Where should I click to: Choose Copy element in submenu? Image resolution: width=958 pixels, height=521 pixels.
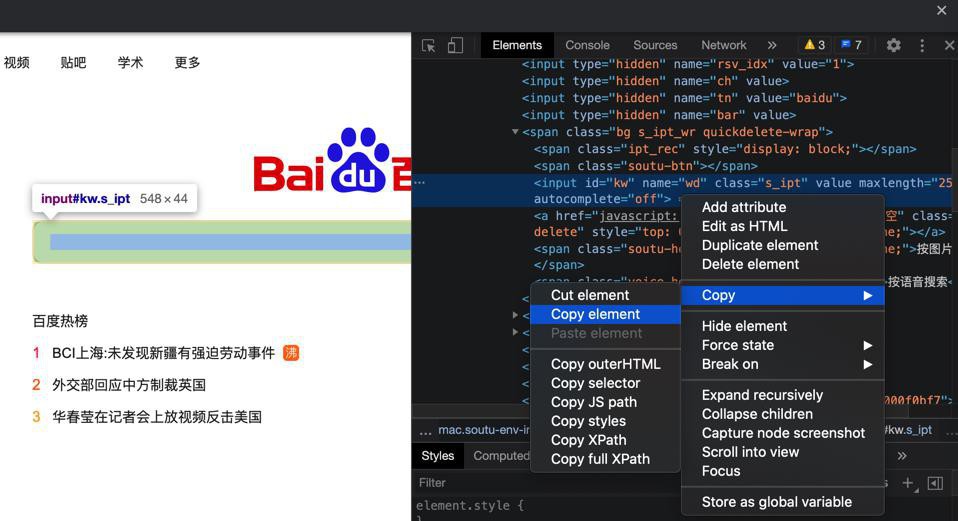(x=605, y=314)
